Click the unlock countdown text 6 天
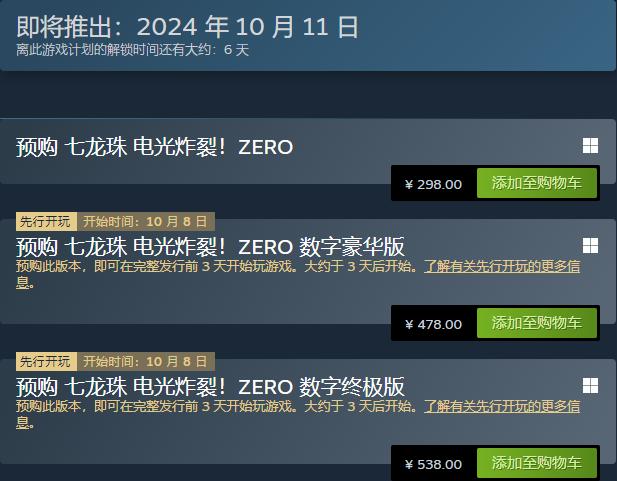This screenshot has height=481, width=617. coord(236,50)
